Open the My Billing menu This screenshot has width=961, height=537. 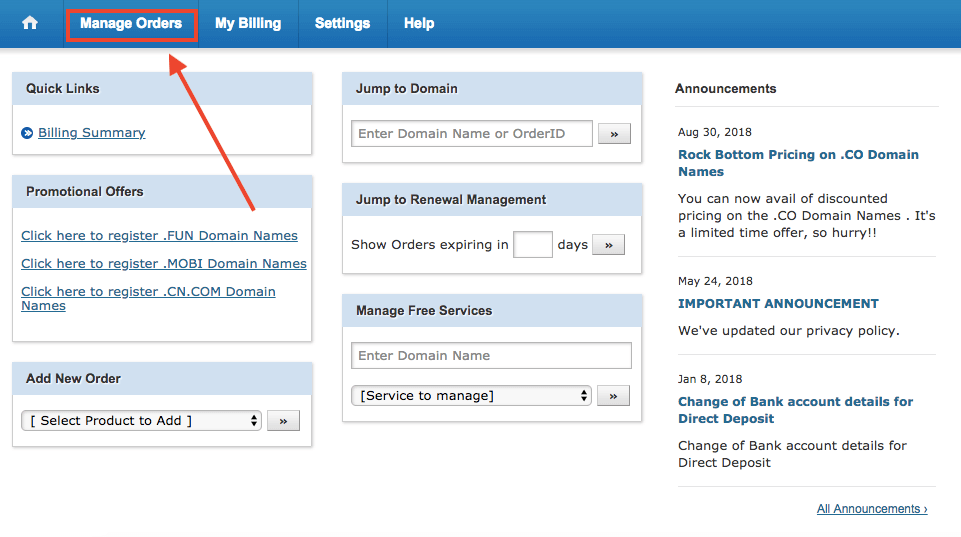[248, 23]
